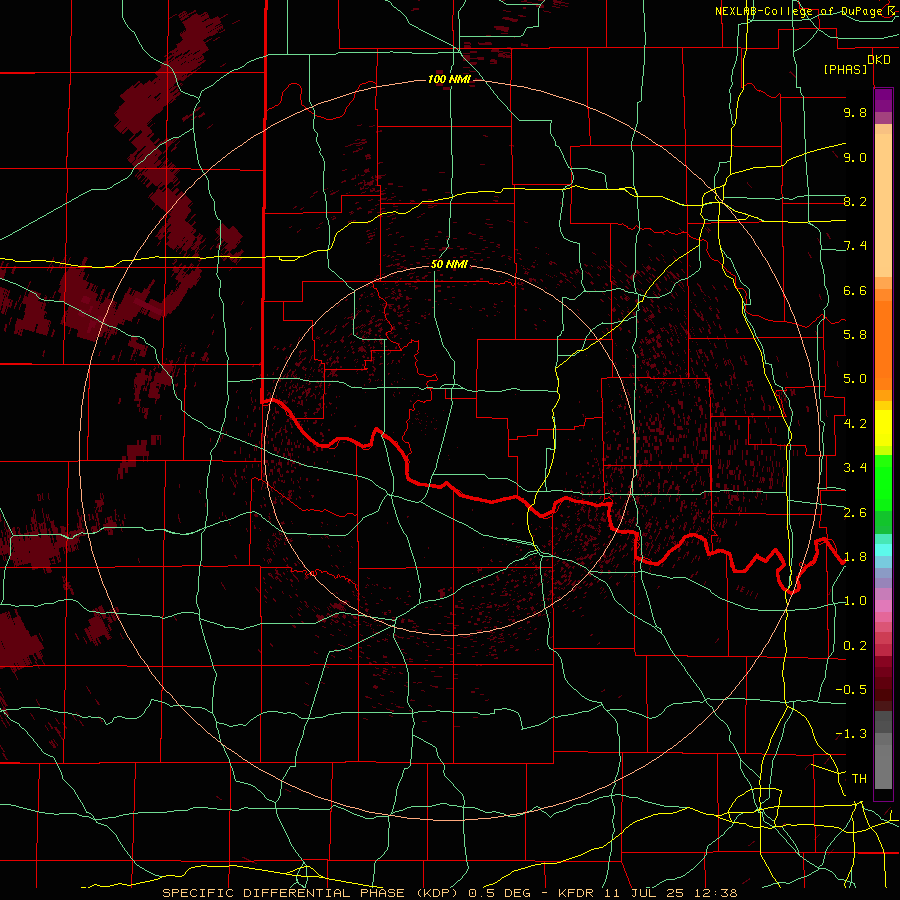The image size is (900, 900).
Task: Click the 1.0 scale value
Action: click(855, 601)
